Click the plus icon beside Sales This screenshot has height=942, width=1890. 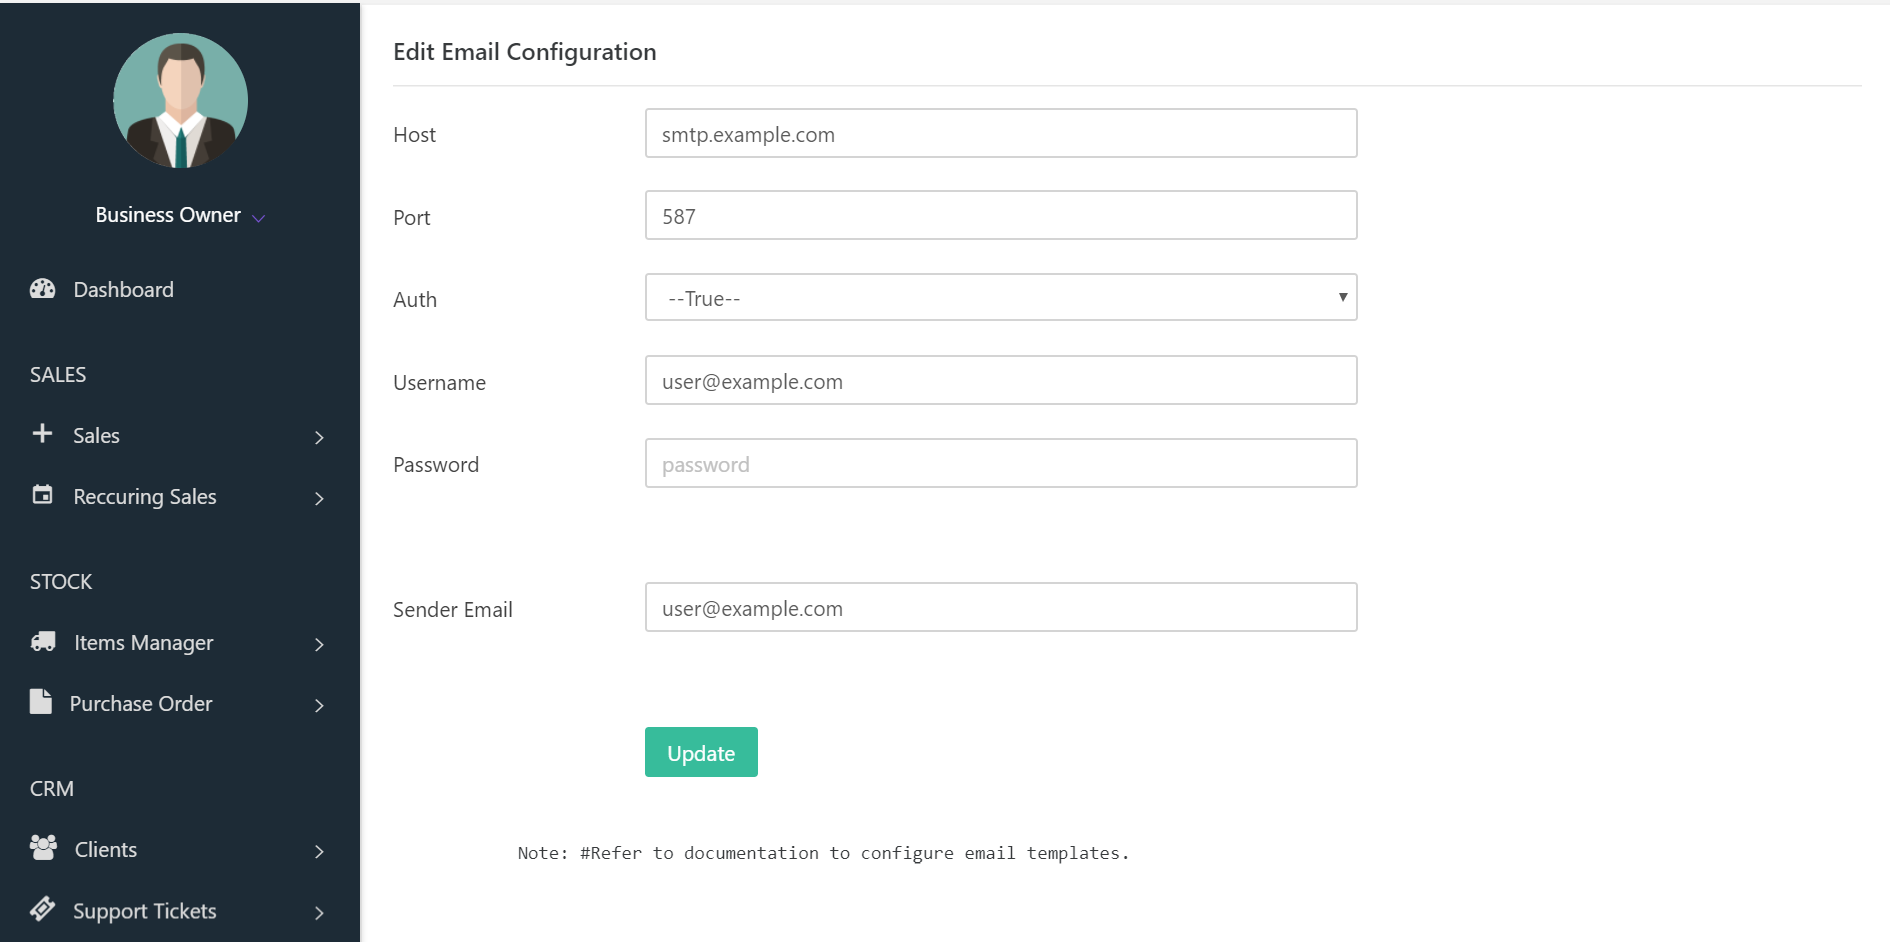point(42,434)
